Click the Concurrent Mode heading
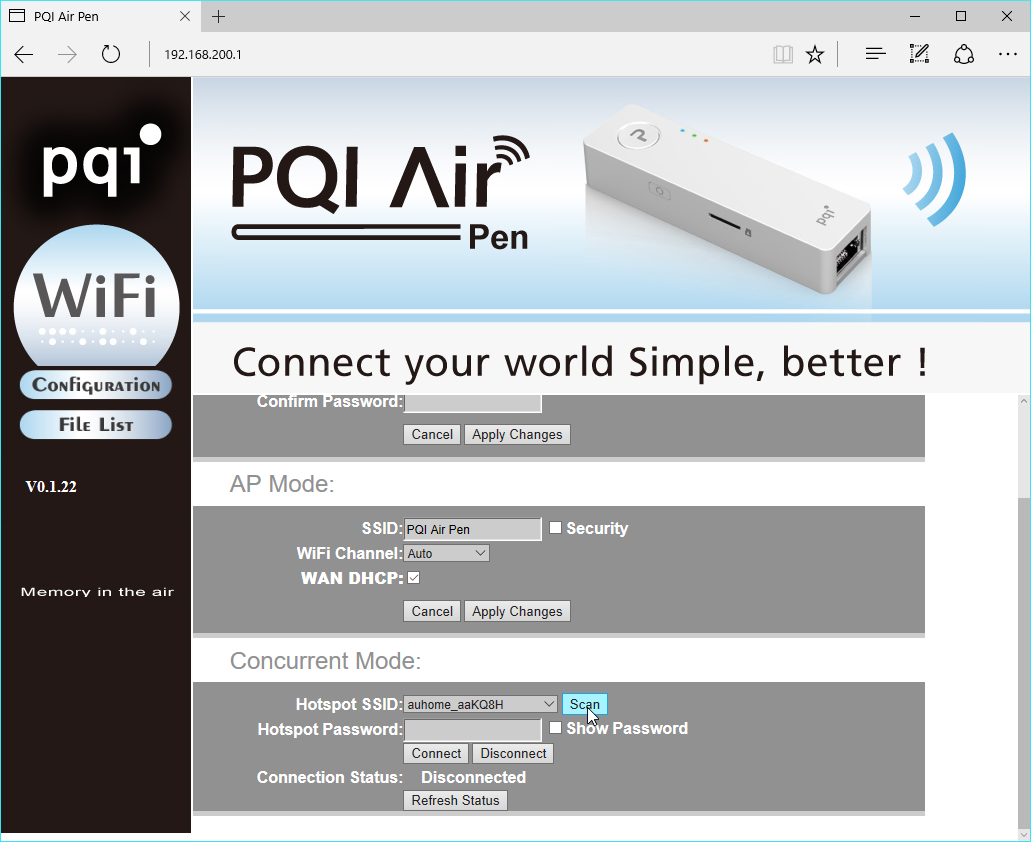 (325, 661)
